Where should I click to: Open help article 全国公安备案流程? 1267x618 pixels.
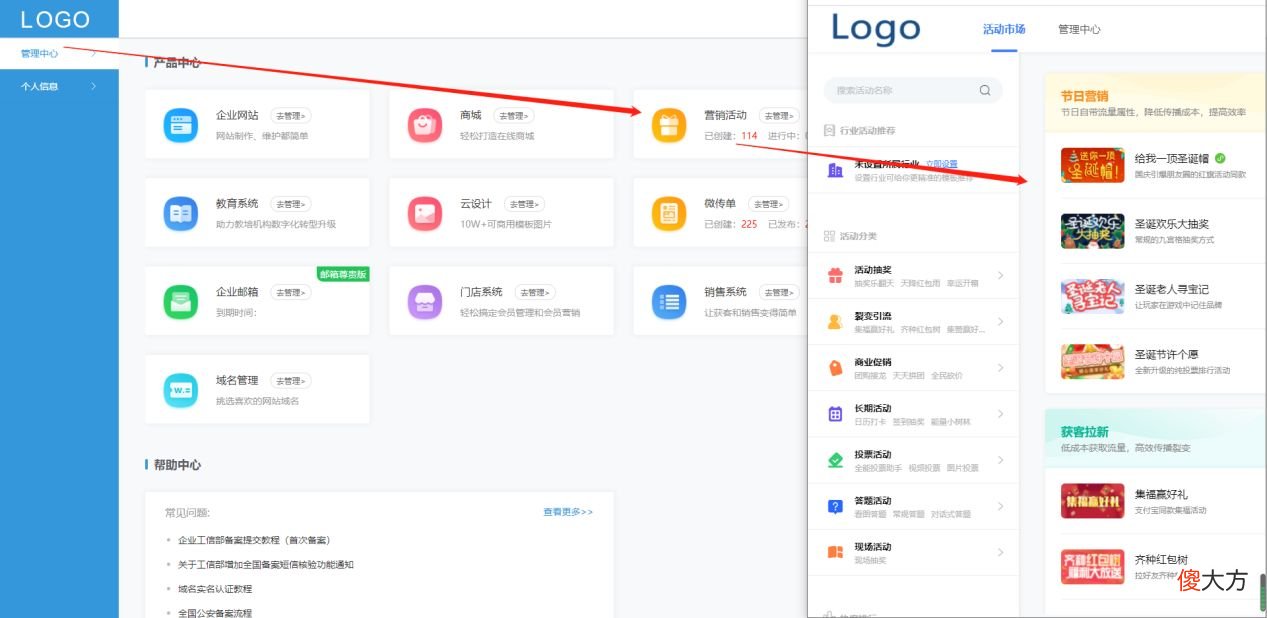pos(215,613)
